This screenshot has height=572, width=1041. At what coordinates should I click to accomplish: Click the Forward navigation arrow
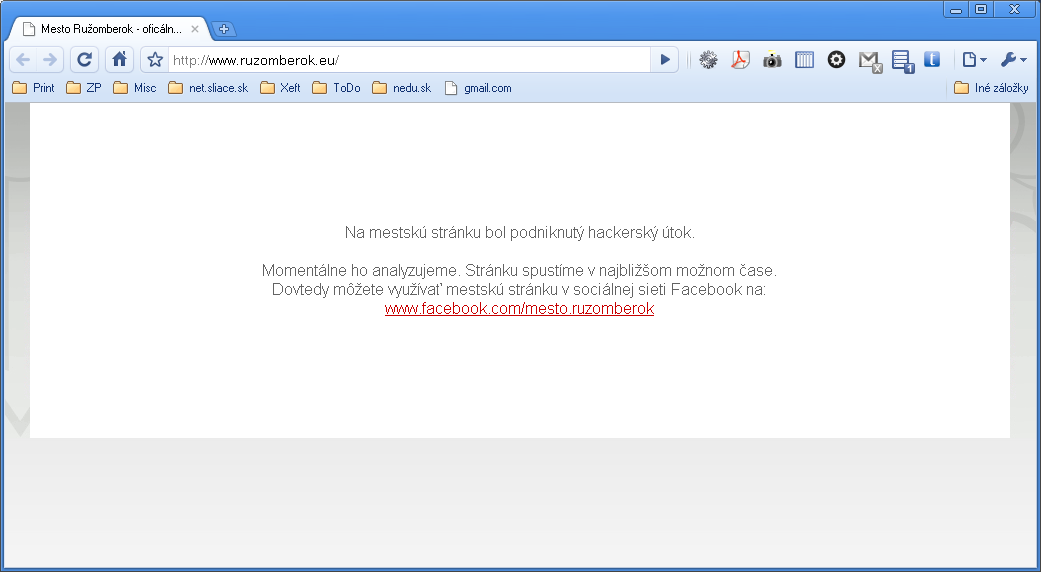point(50,60)
